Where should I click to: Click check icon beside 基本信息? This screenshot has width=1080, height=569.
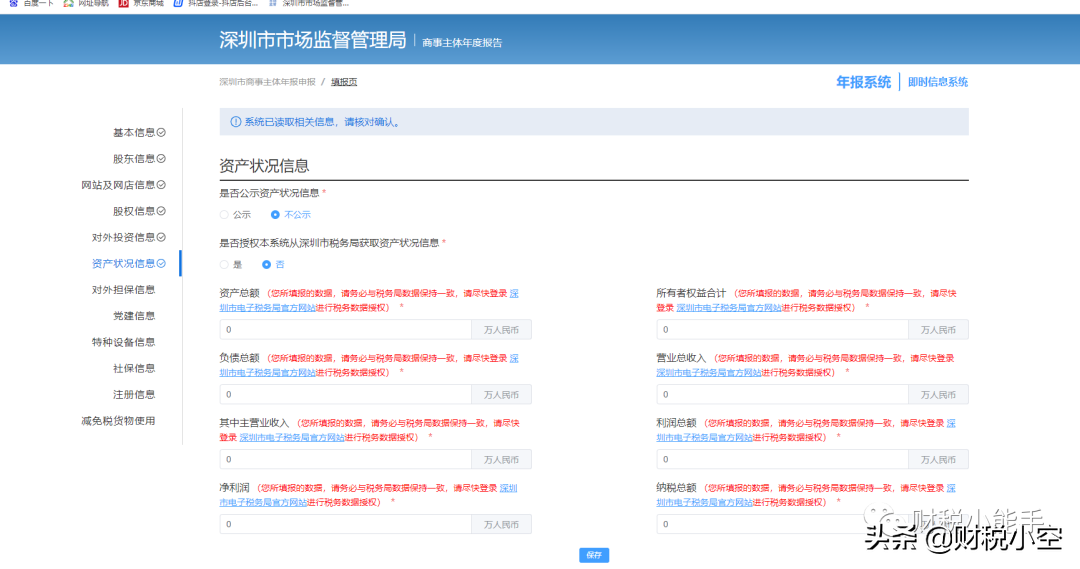[x=161, y=132]
